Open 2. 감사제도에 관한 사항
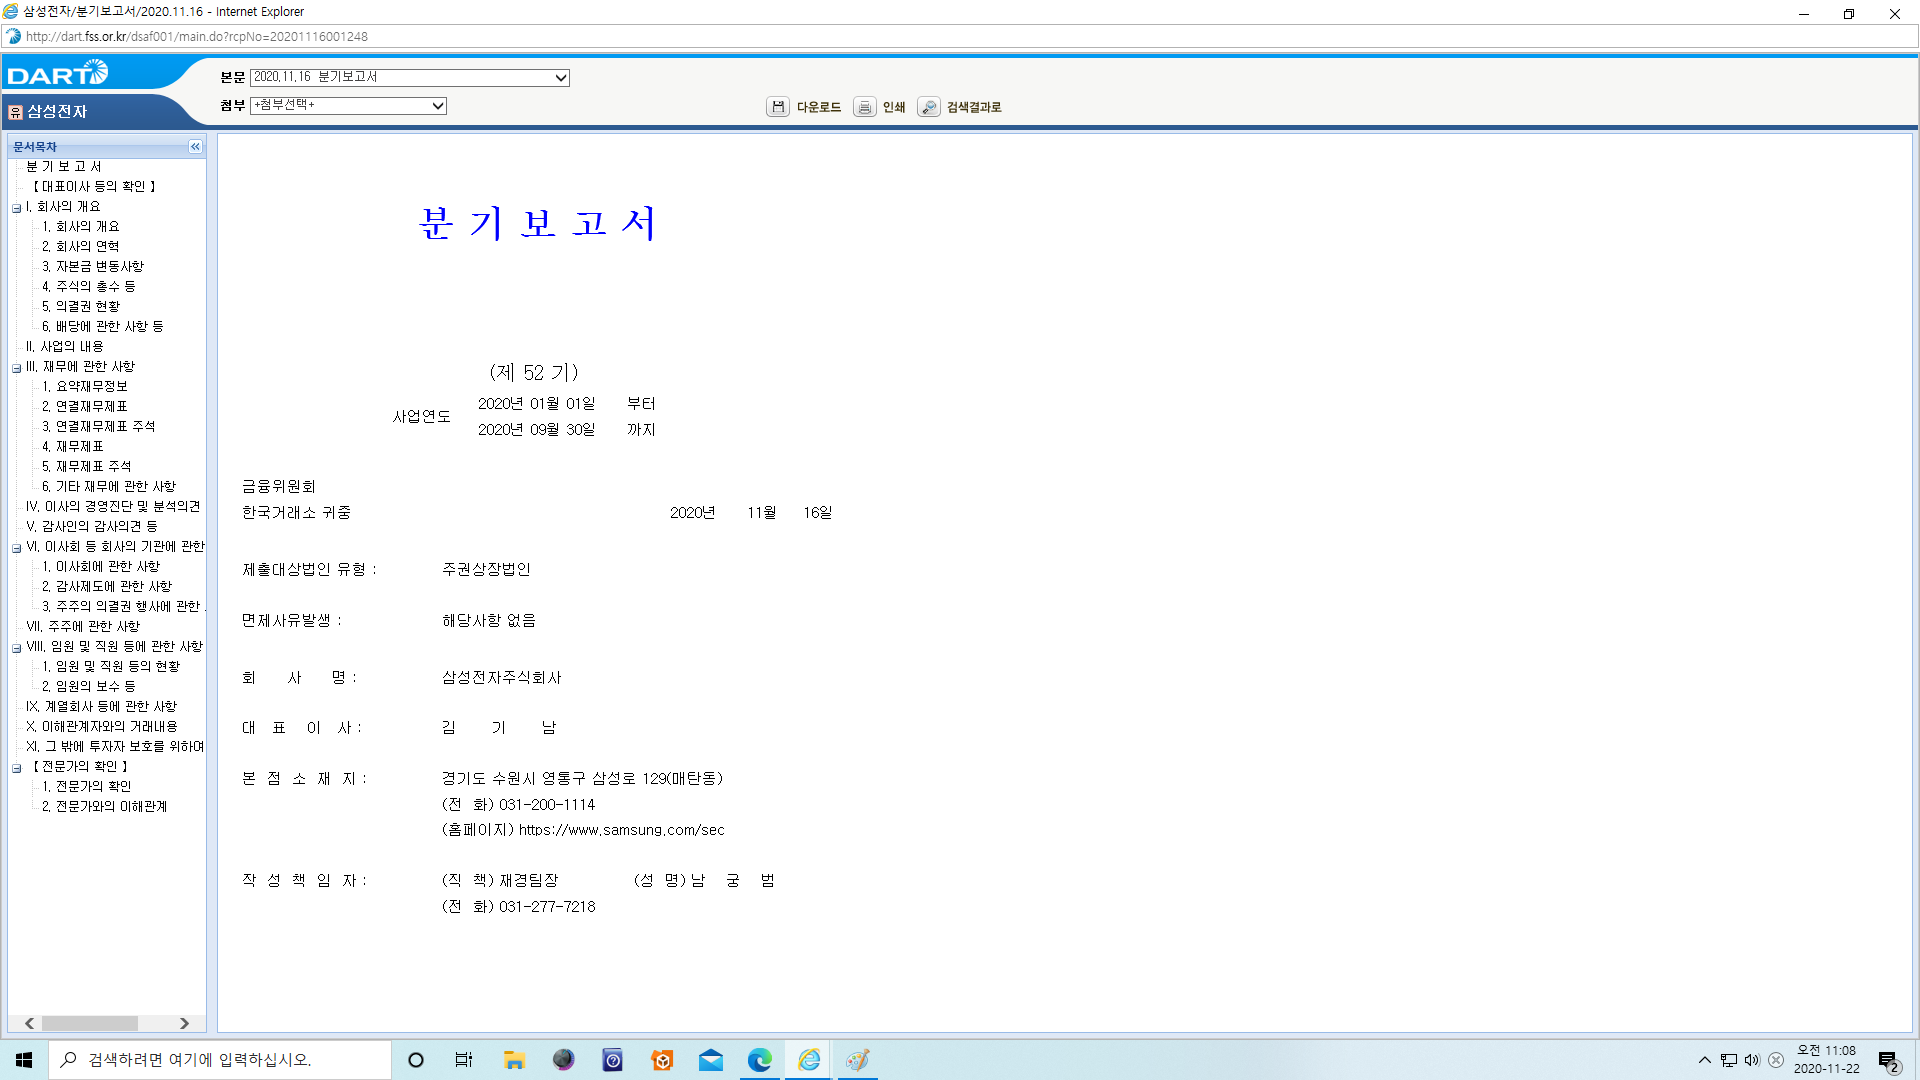 pyautogui.click(x=107, y=587)
